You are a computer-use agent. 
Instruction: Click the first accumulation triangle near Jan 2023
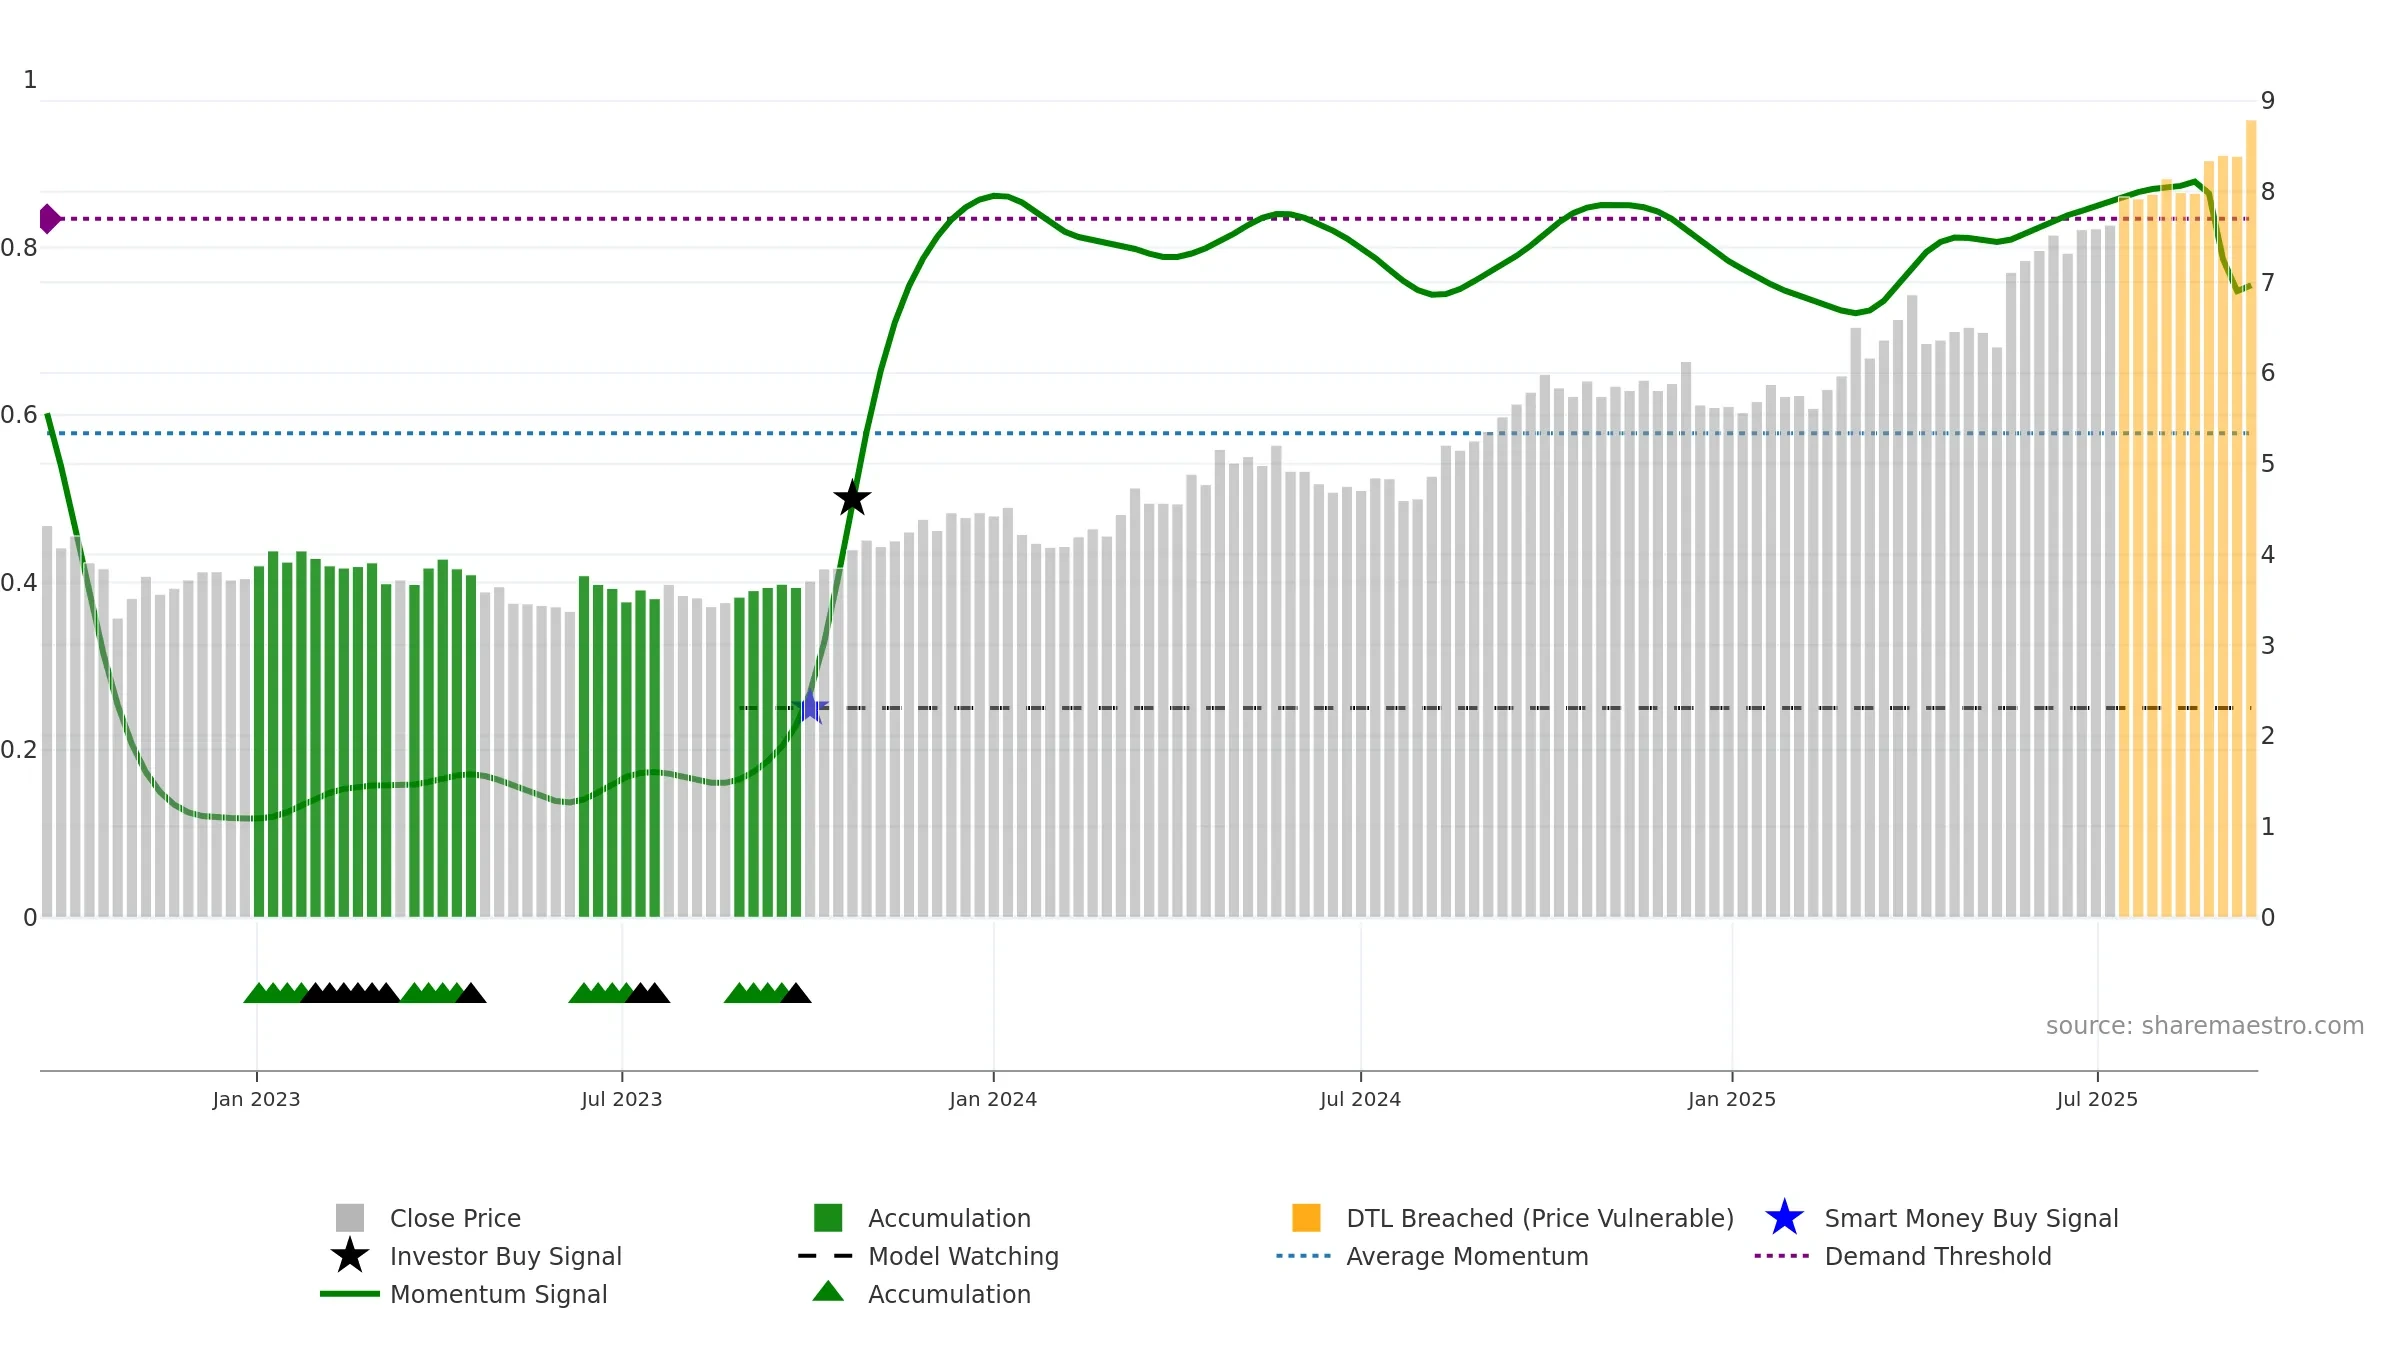[258, 993]
